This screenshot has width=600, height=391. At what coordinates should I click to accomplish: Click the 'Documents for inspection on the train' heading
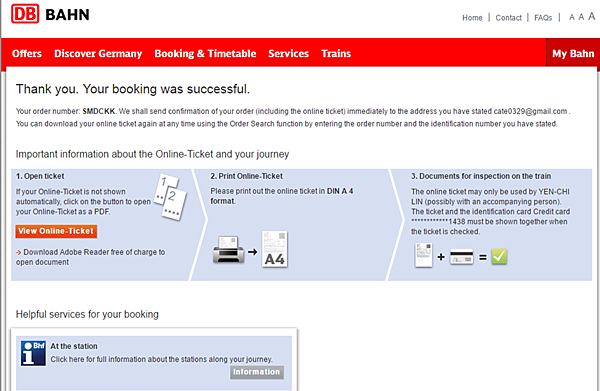[481, 176]
